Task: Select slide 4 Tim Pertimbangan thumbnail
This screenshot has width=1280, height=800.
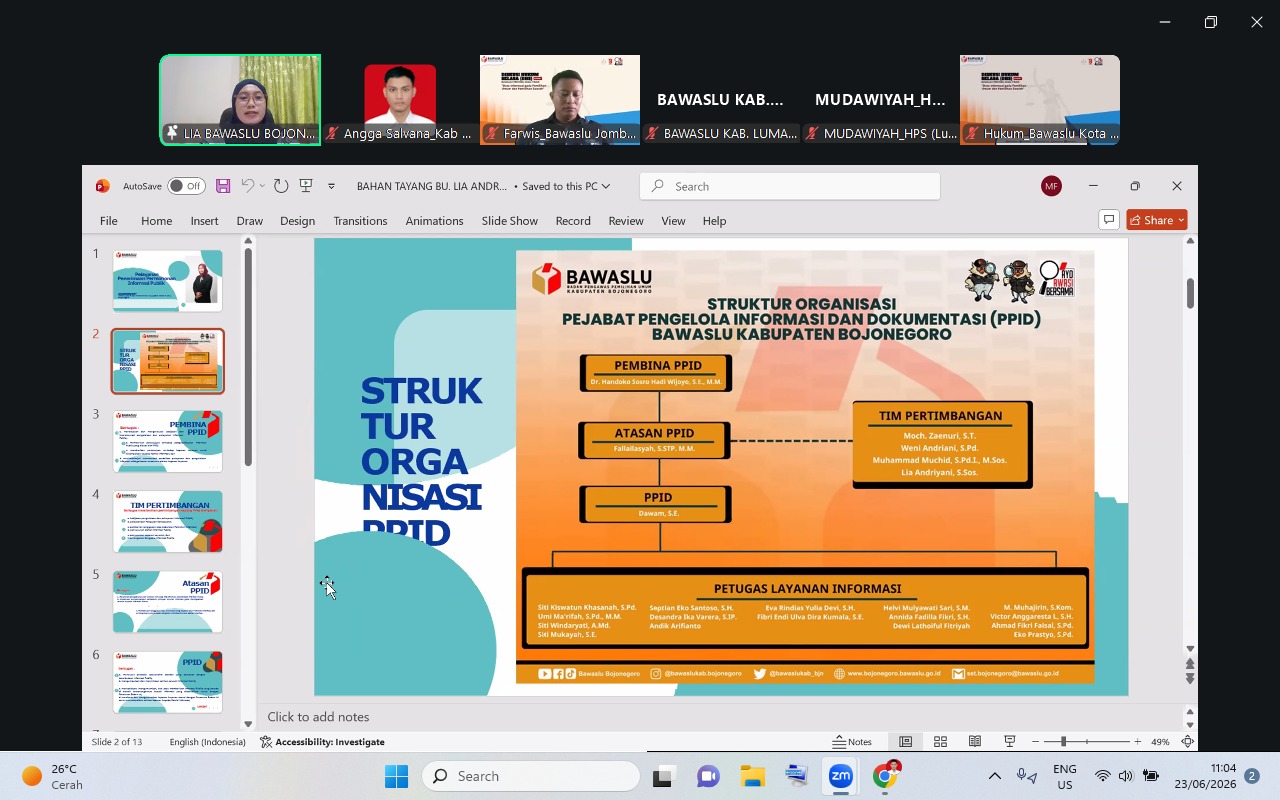Action: [x=168, y=521]
